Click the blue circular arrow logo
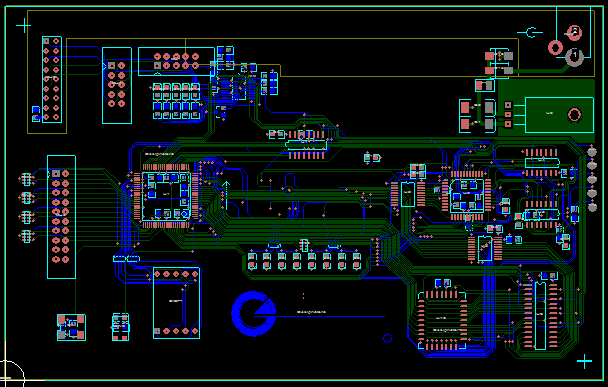Screen dimensions: 608x387 point(254,313)
